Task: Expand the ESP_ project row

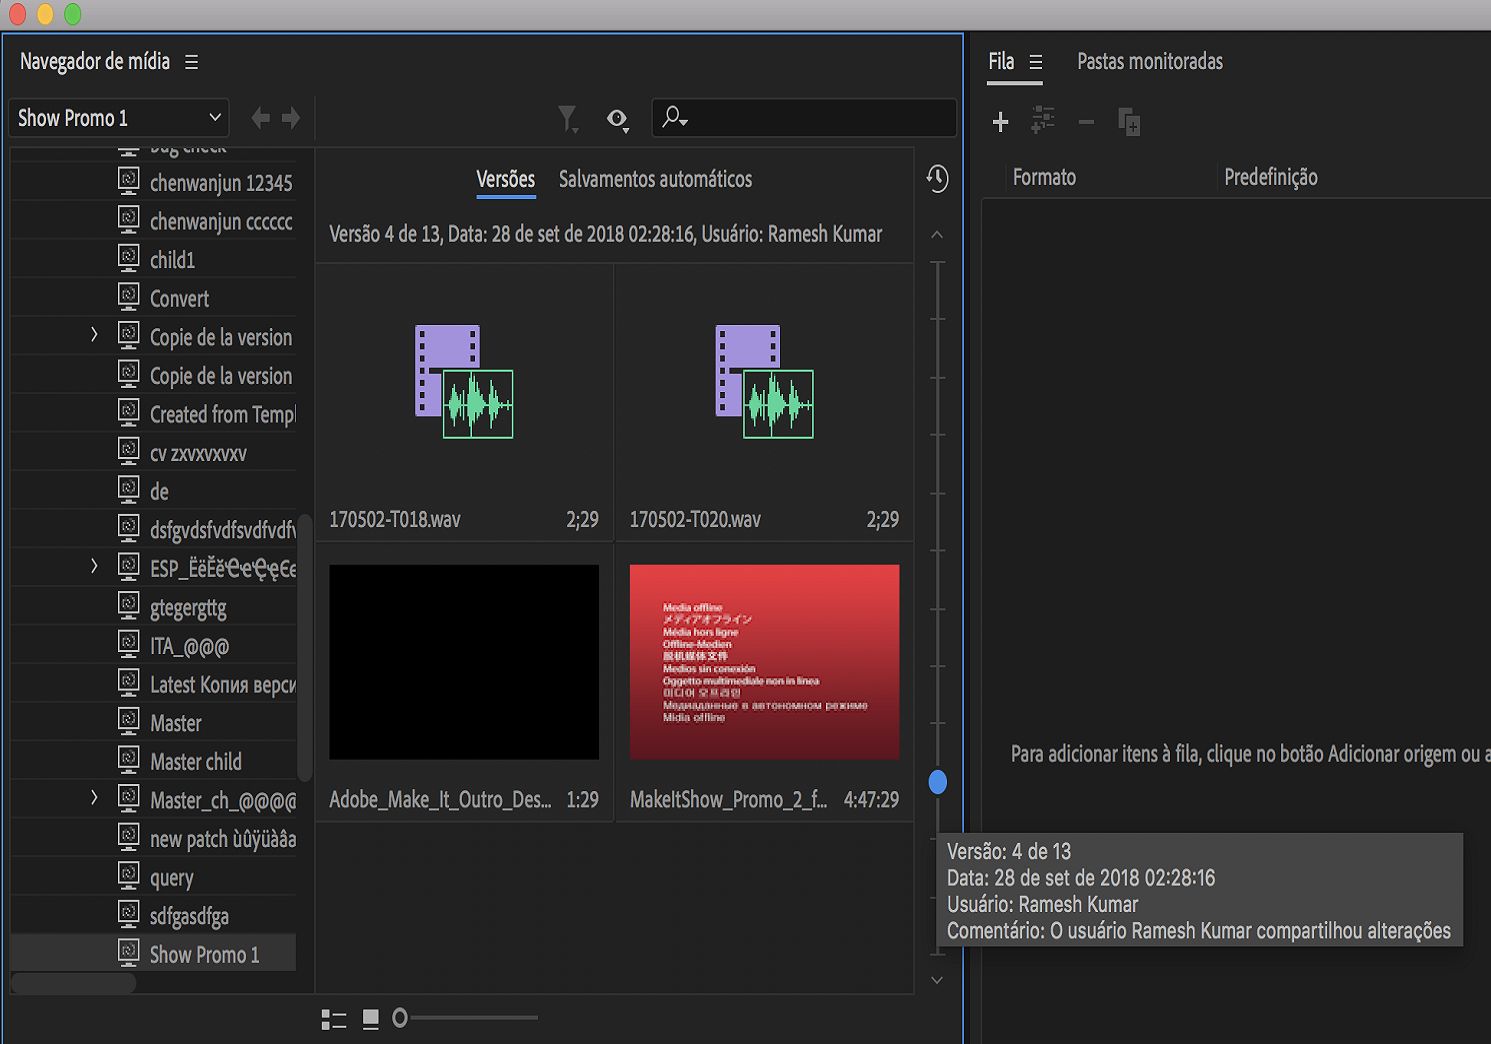Action: tap(94, 566)
